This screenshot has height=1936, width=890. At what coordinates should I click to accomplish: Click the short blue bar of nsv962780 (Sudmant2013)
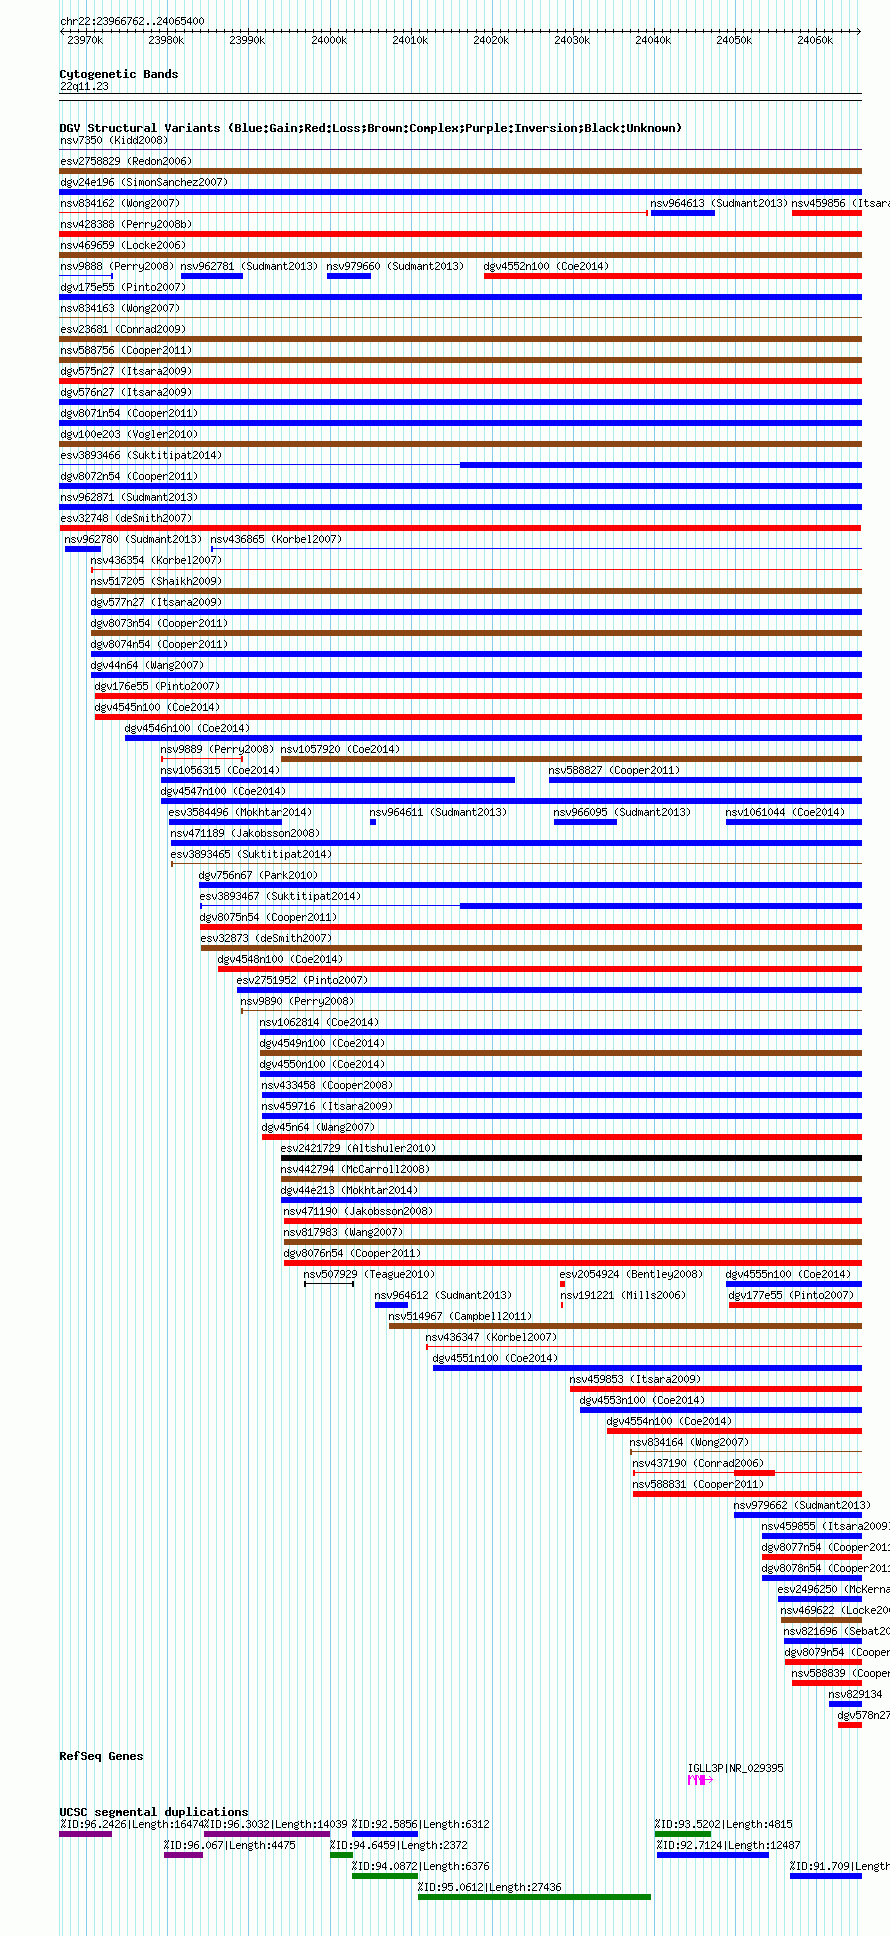click(83, 549)
